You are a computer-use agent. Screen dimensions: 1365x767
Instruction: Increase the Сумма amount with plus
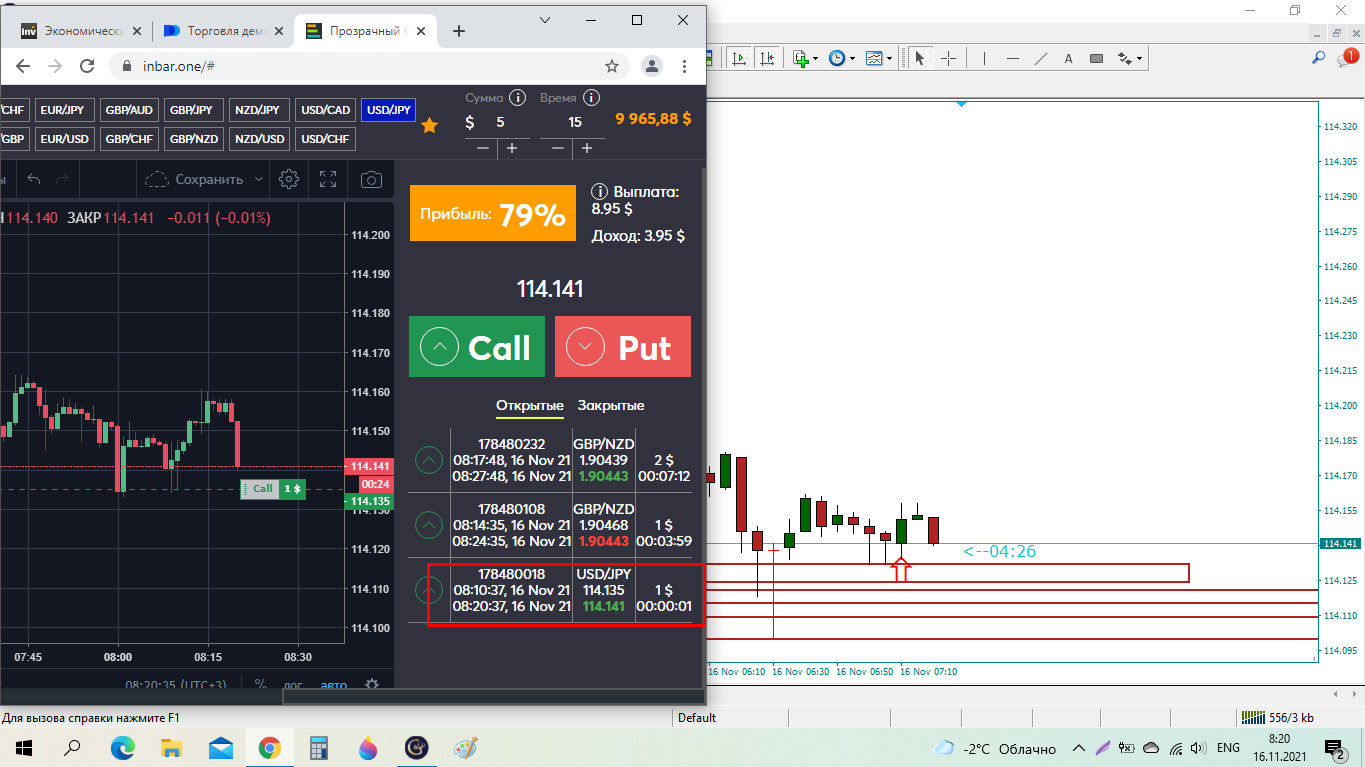[x=512, y=149]
